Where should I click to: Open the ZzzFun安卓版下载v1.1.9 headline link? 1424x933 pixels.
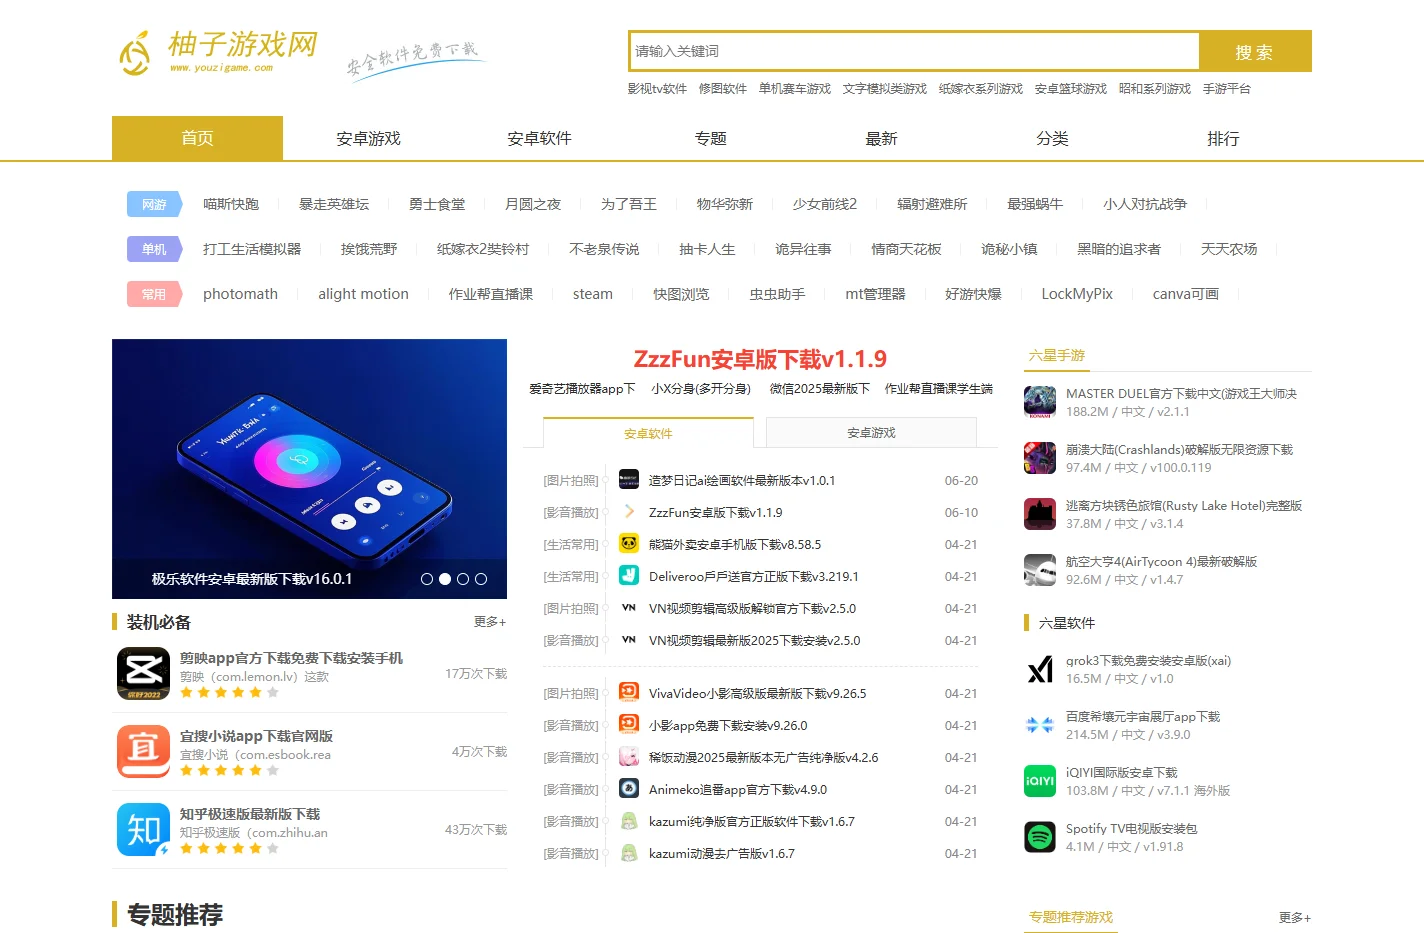tap(760, 359)
